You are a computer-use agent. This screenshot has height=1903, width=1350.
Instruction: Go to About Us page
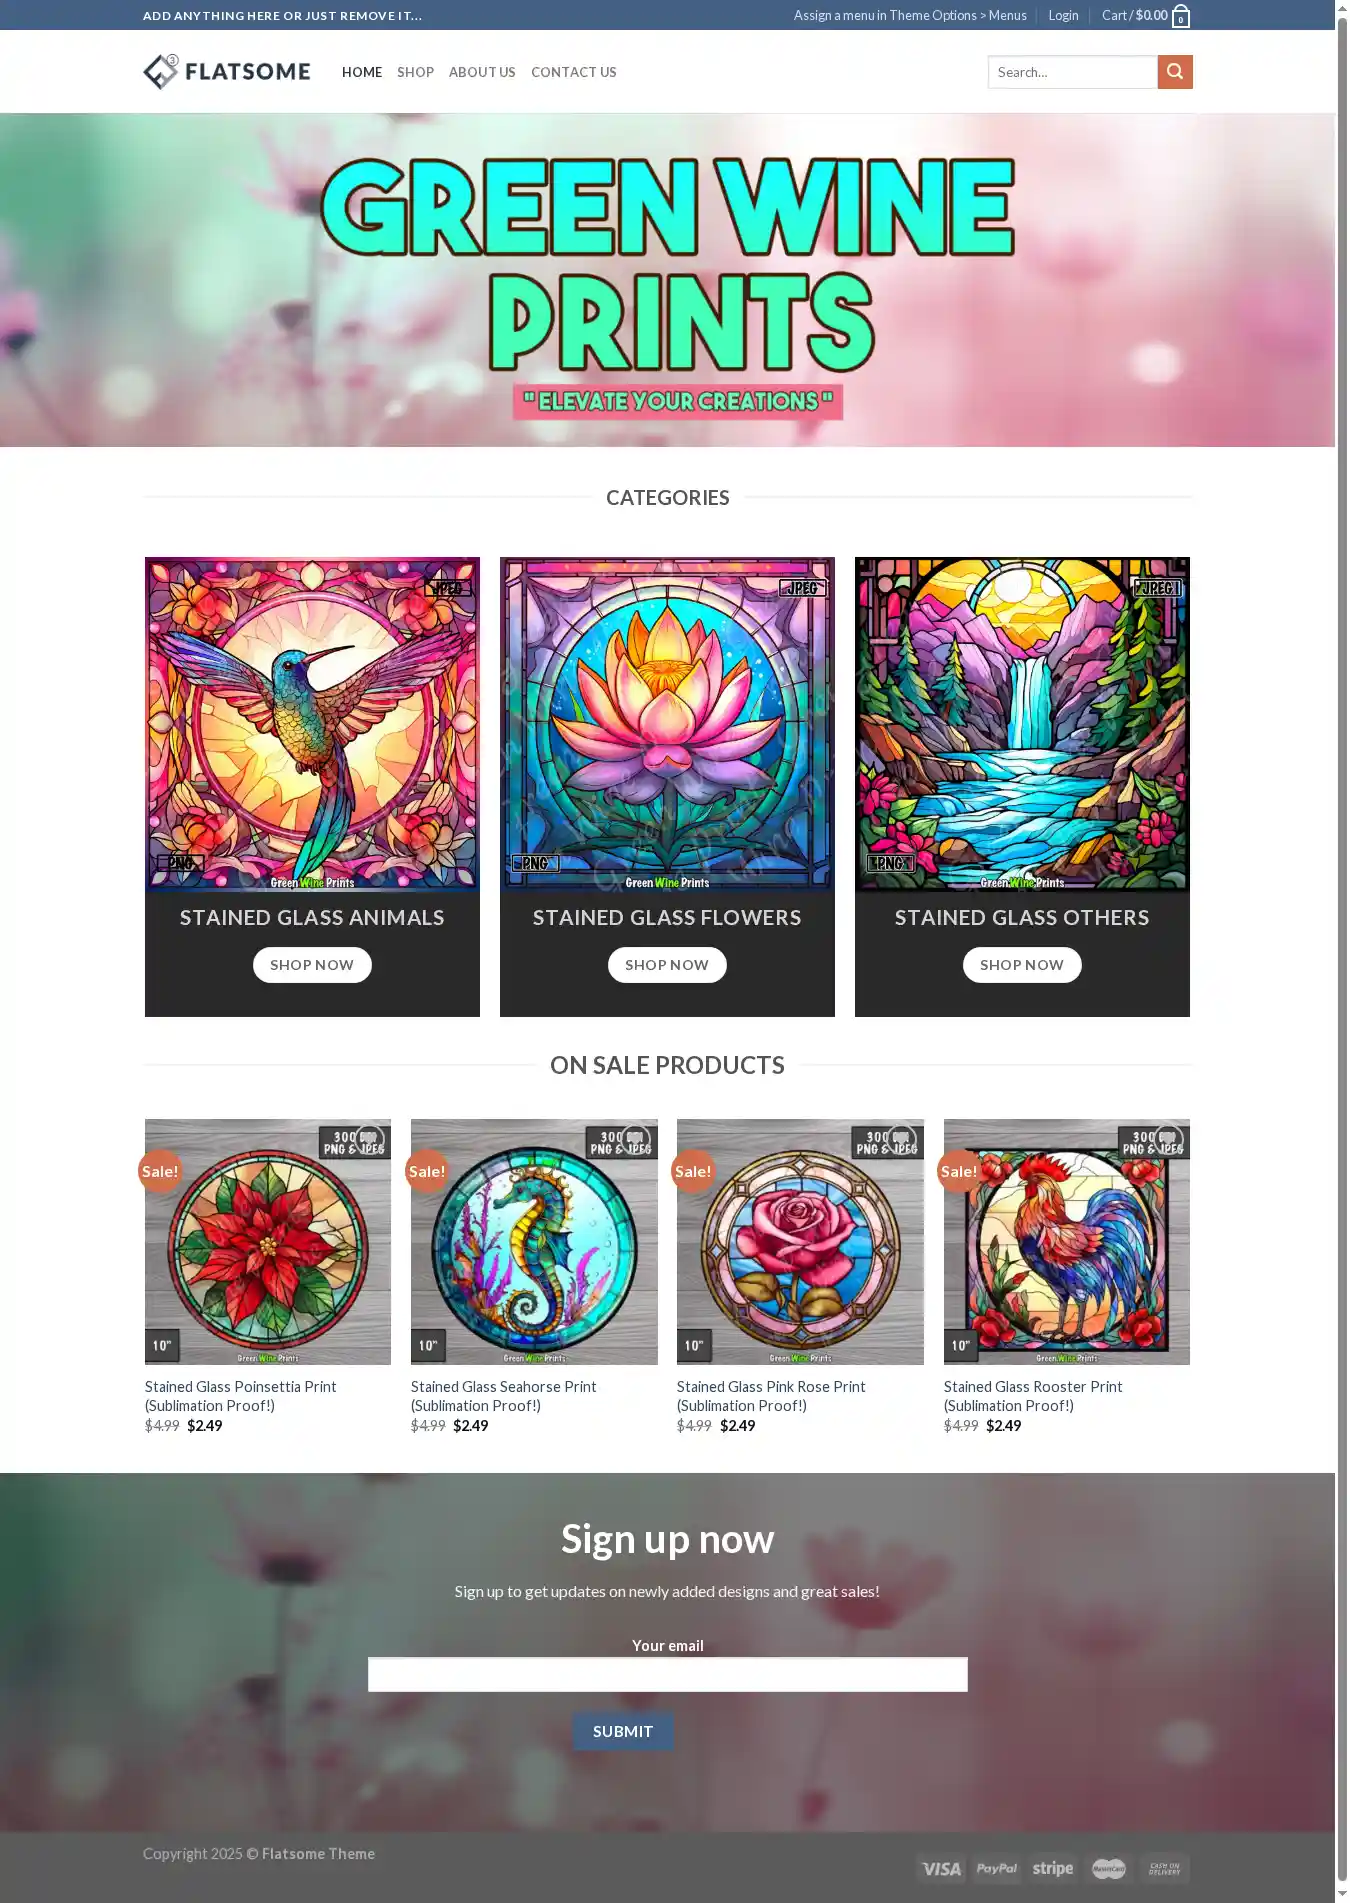(482, 72)
